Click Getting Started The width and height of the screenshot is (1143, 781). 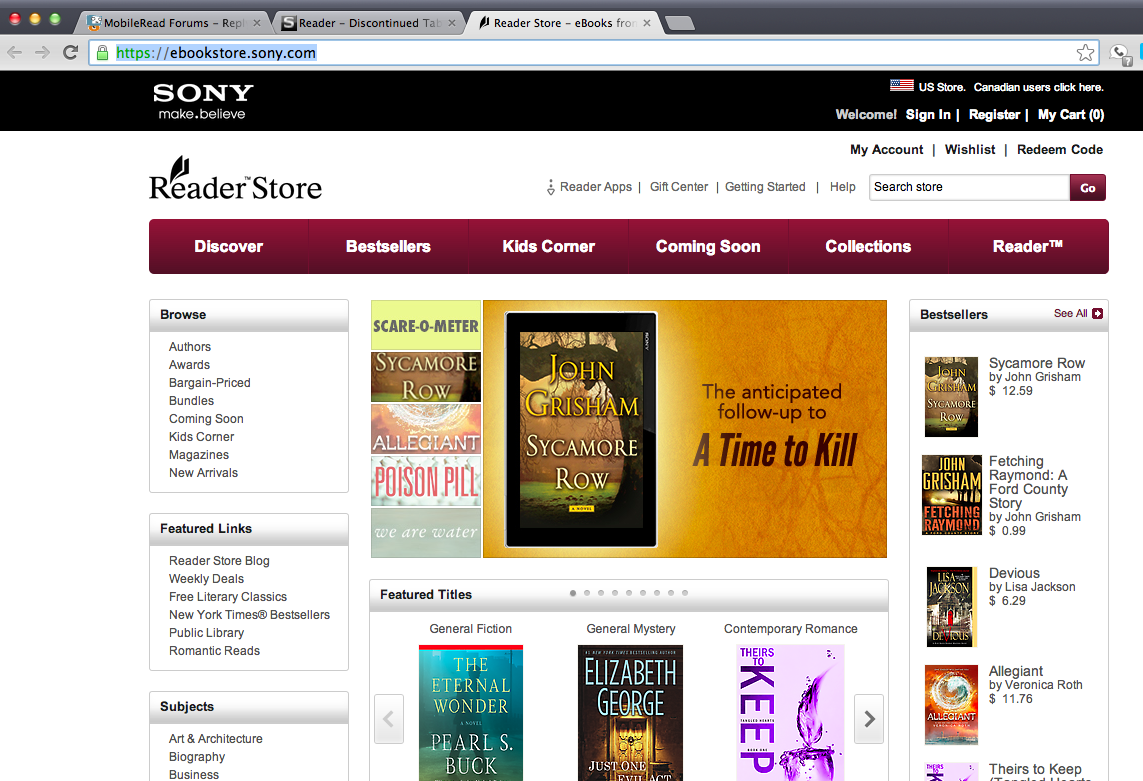pyautogui.click(x=765, y=187)
